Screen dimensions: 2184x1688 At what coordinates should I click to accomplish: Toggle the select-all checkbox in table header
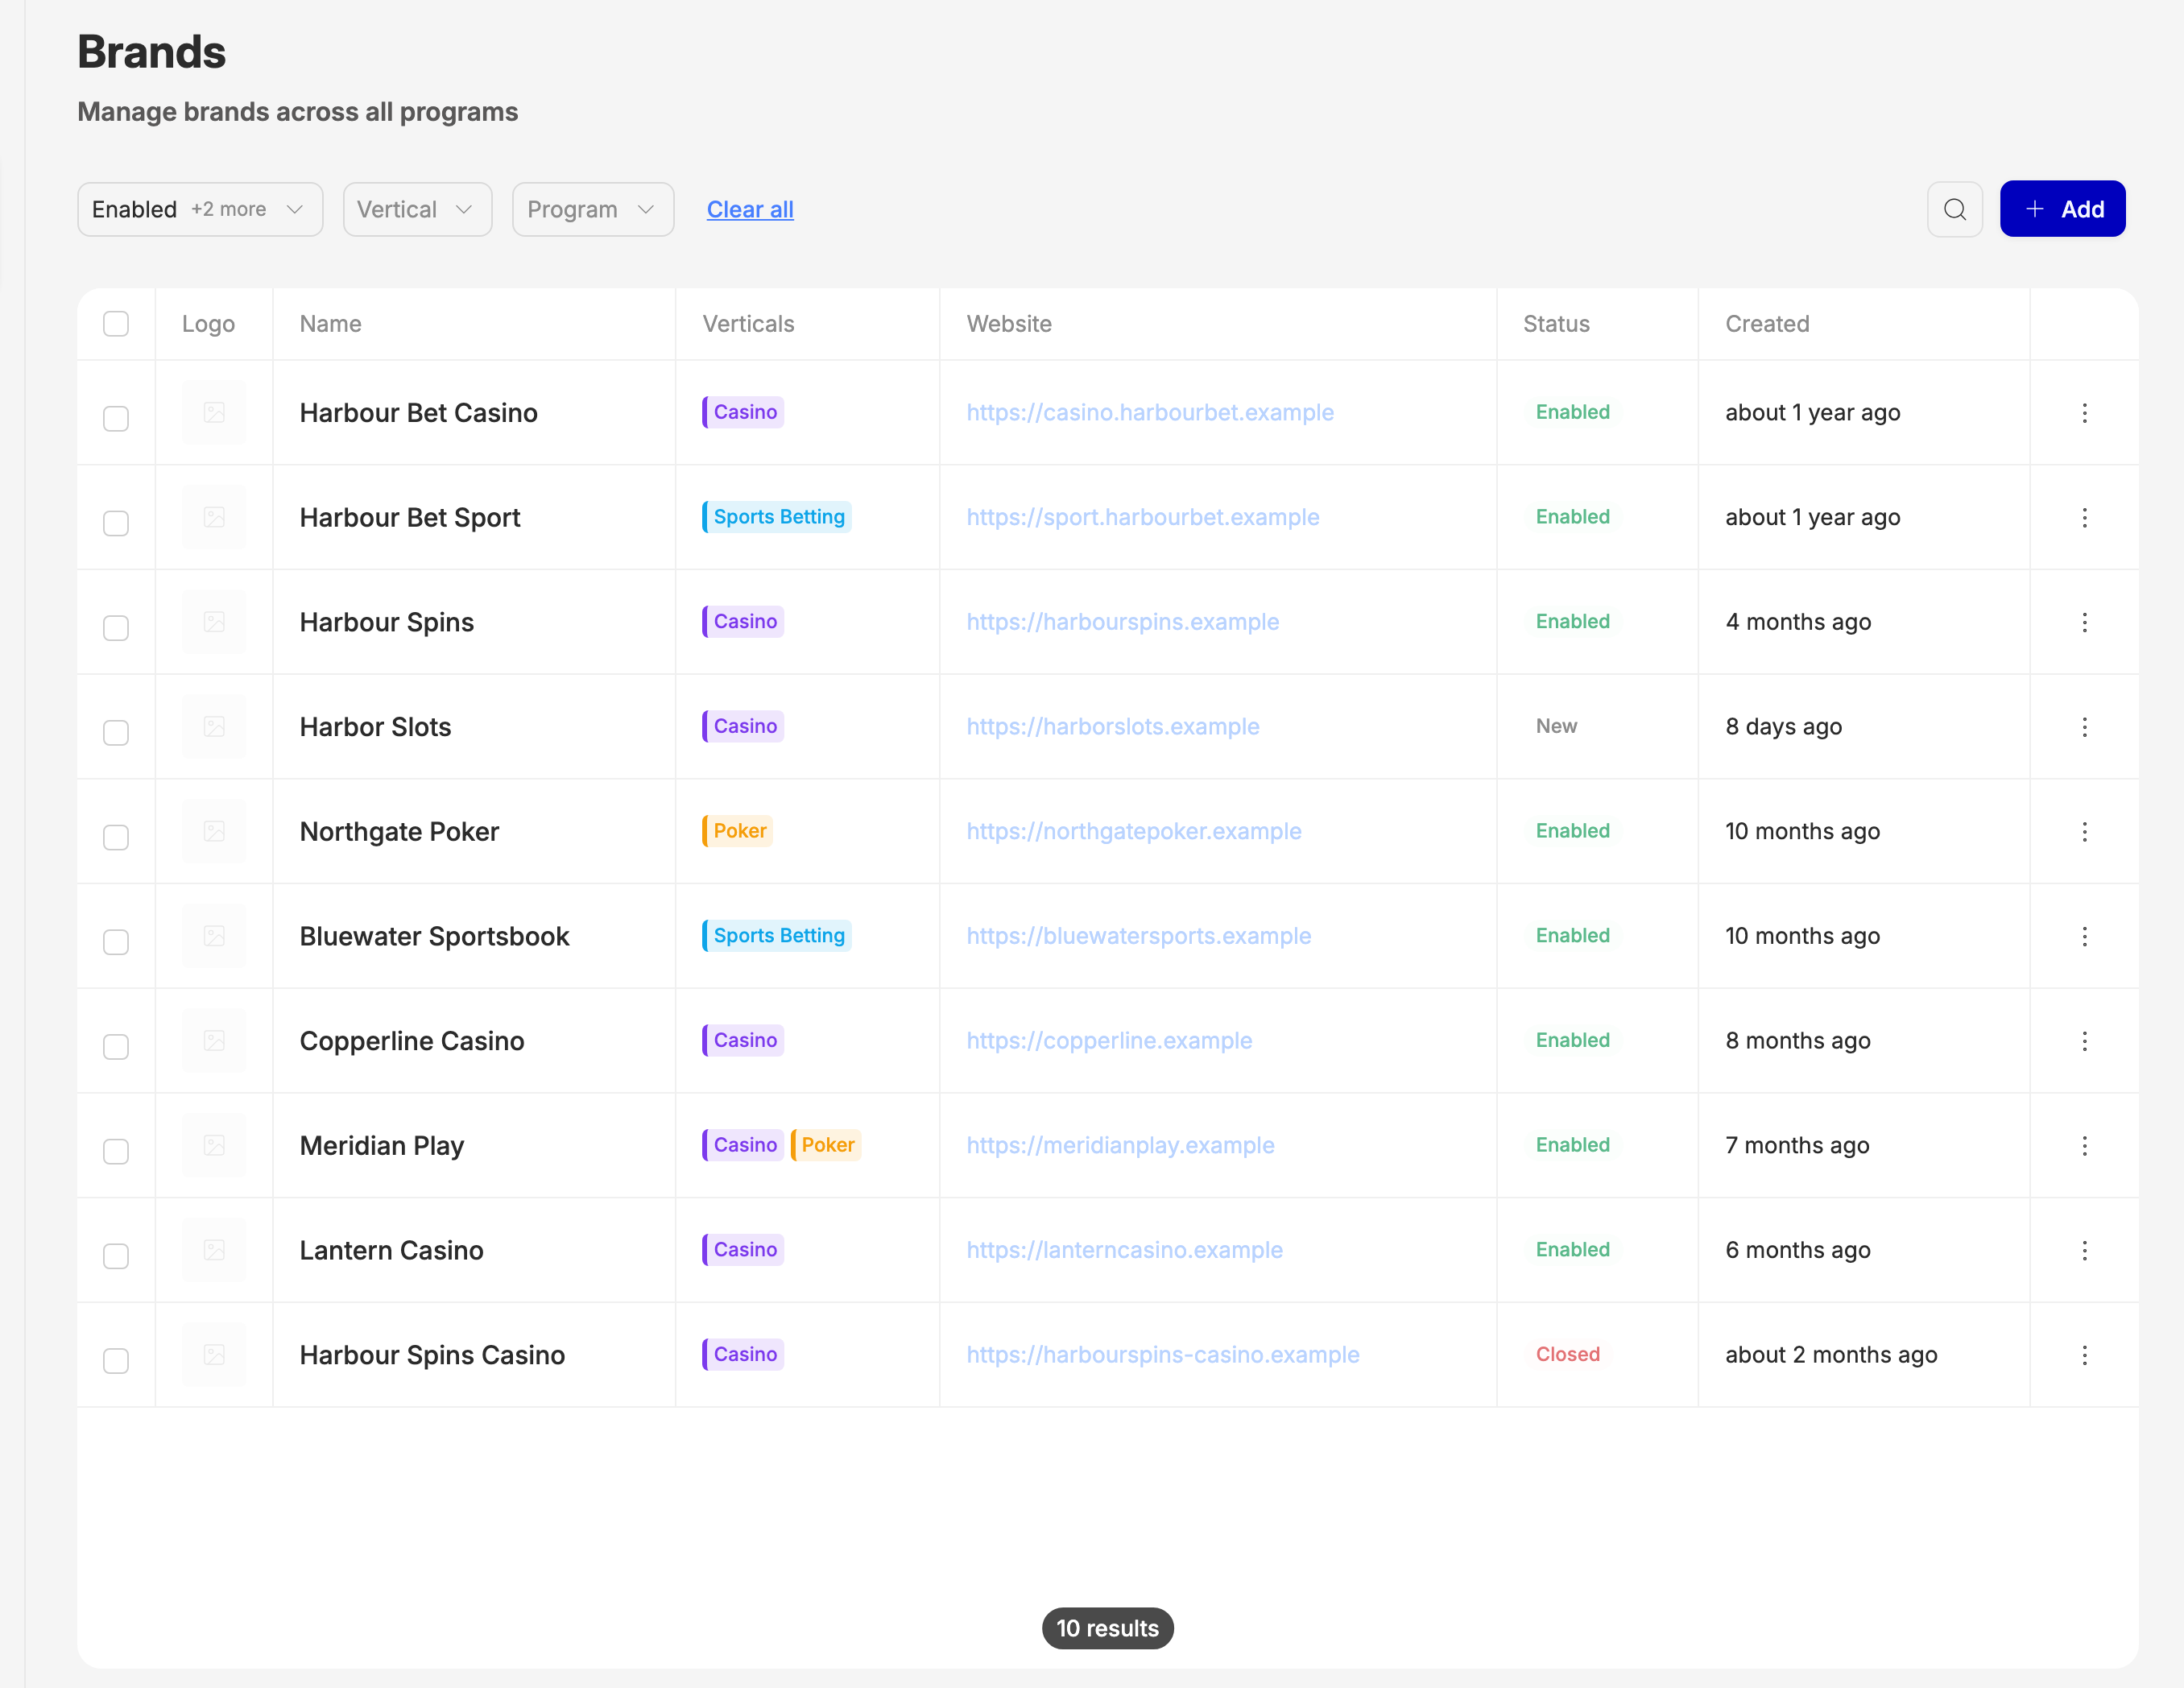(116, 324)
